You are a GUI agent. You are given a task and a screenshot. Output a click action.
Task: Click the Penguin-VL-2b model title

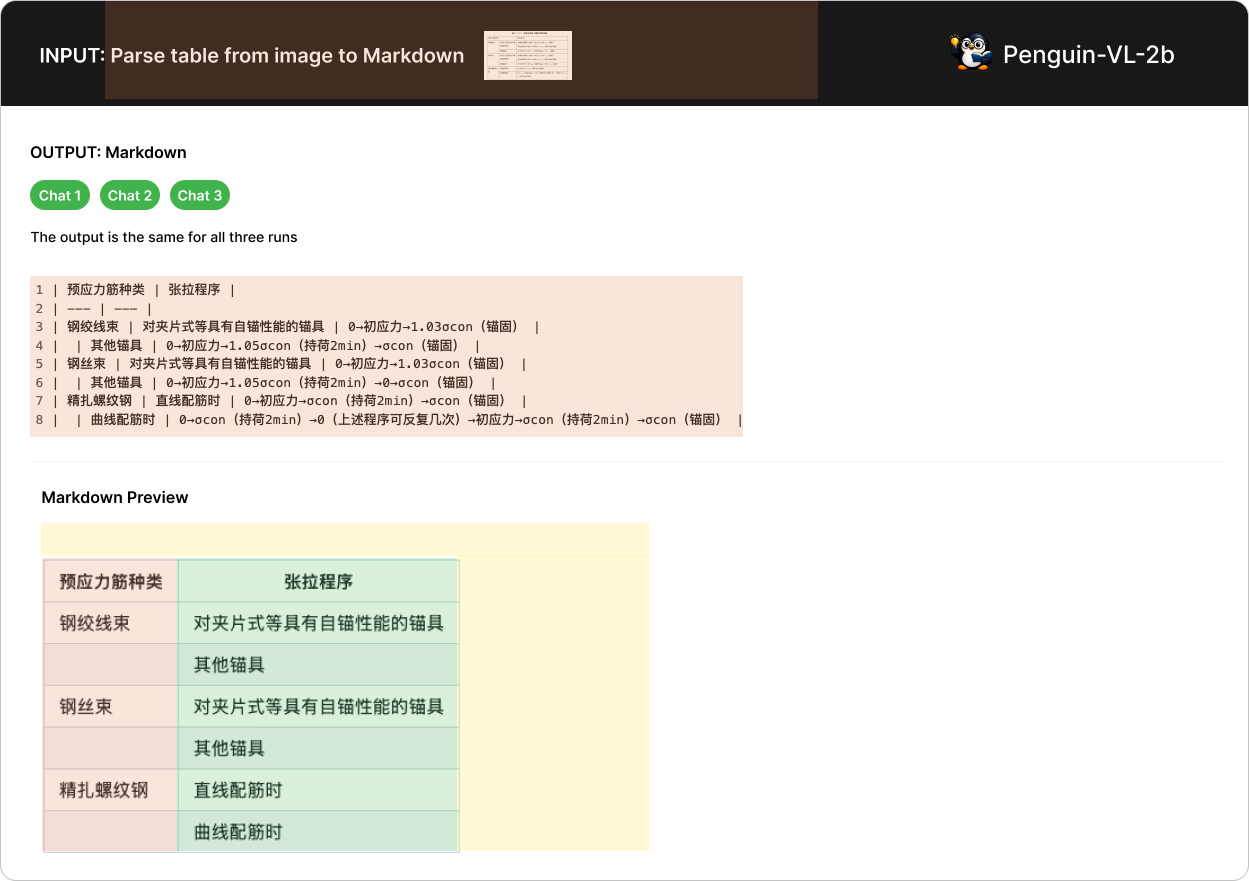(1088, 55)
